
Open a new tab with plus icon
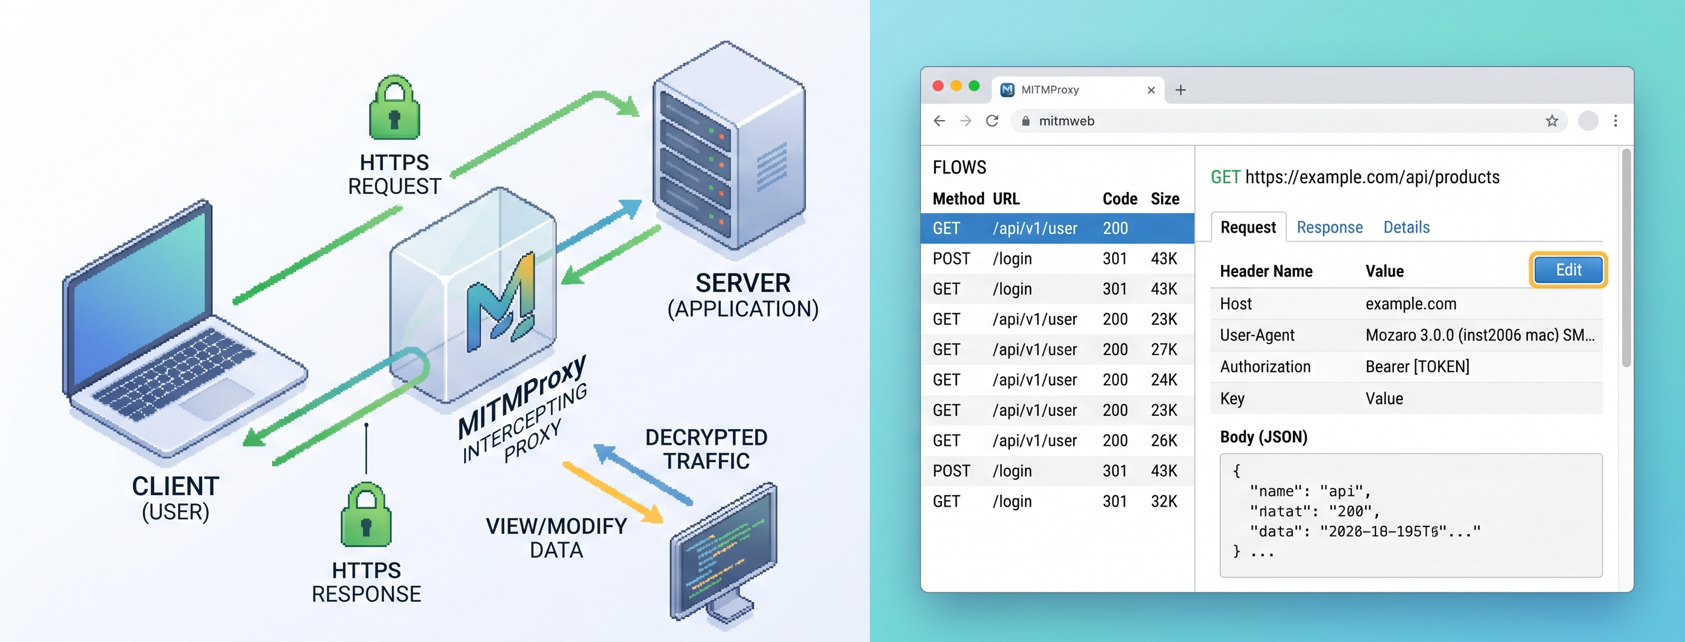tap(1180, 90)
